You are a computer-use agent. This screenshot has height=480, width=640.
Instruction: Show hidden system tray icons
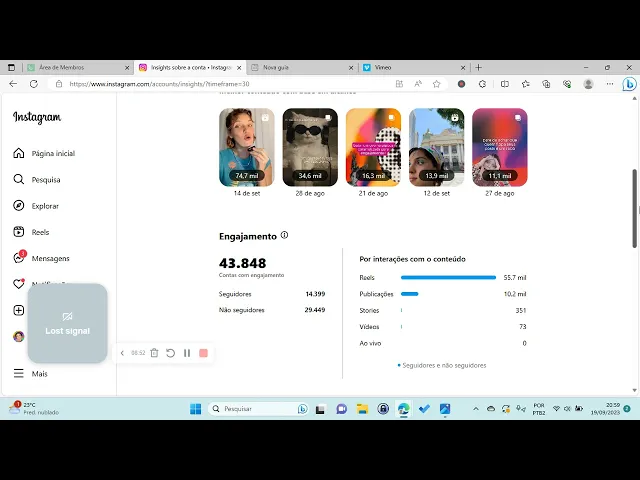tap(476, 409)
